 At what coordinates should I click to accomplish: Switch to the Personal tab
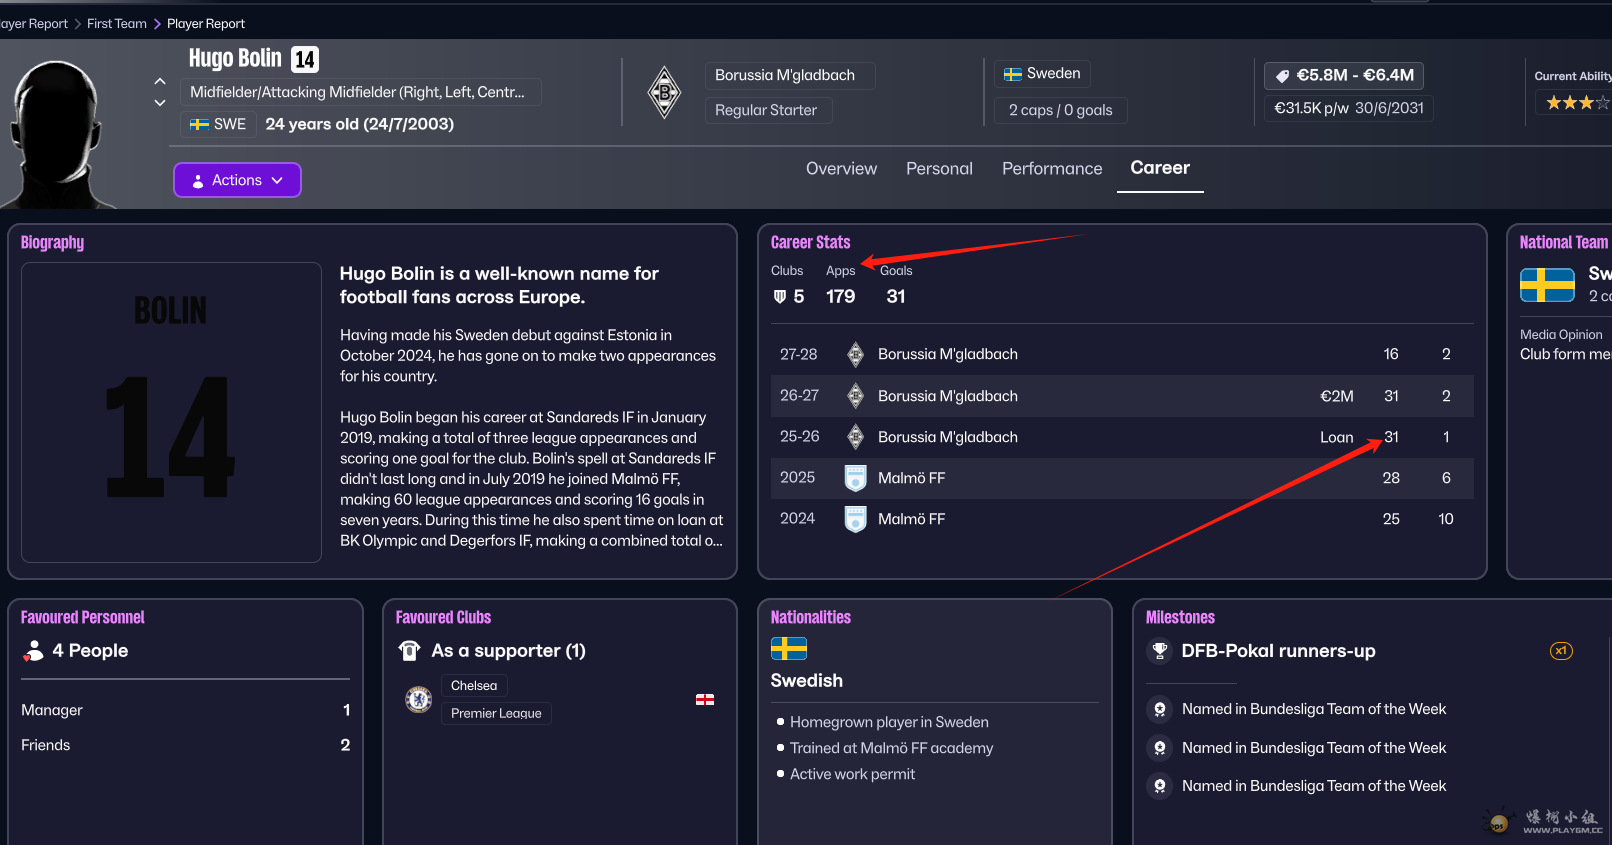point(939,169)
